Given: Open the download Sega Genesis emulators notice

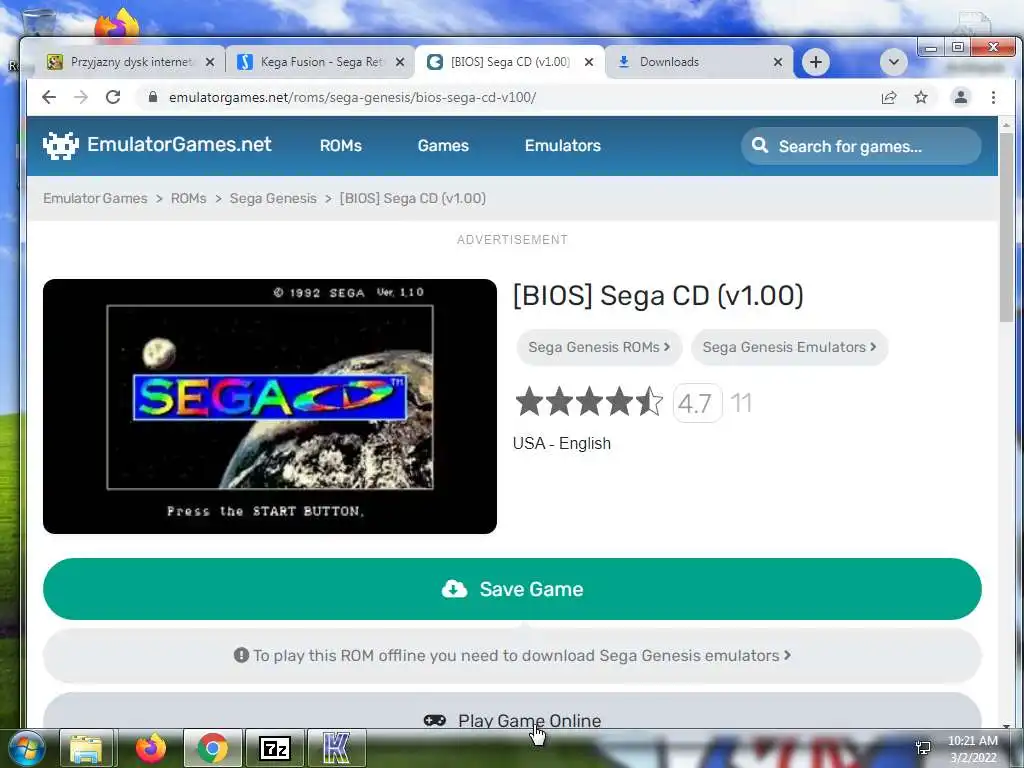Looking at the screenshot, I should (512, 656).
